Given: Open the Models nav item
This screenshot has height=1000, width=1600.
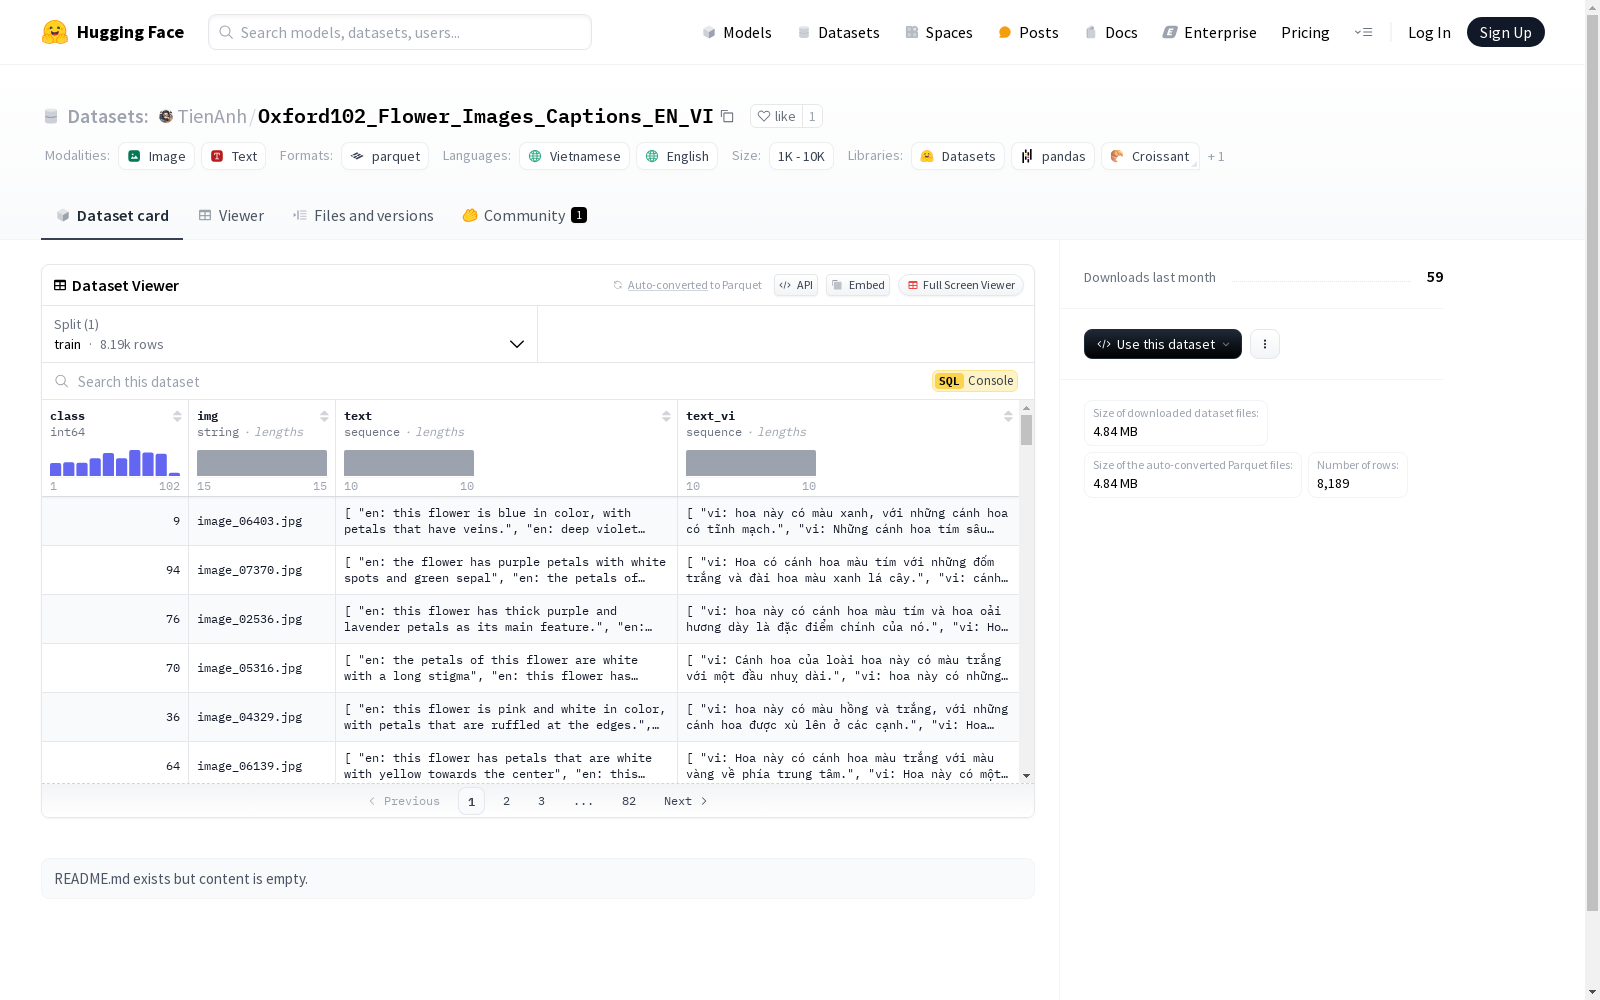Looking at the screenshot, I should [737, 32].
